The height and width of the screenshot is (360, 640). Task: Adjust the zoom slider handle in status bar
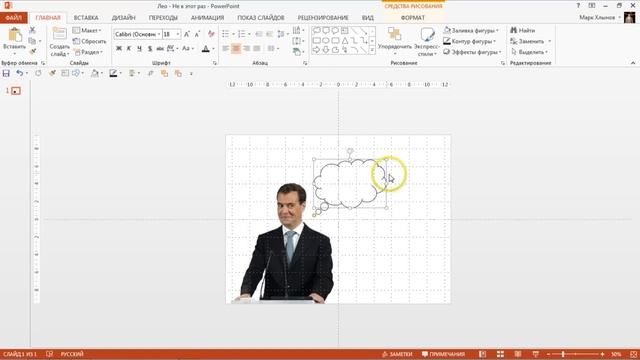pos(563,354)
